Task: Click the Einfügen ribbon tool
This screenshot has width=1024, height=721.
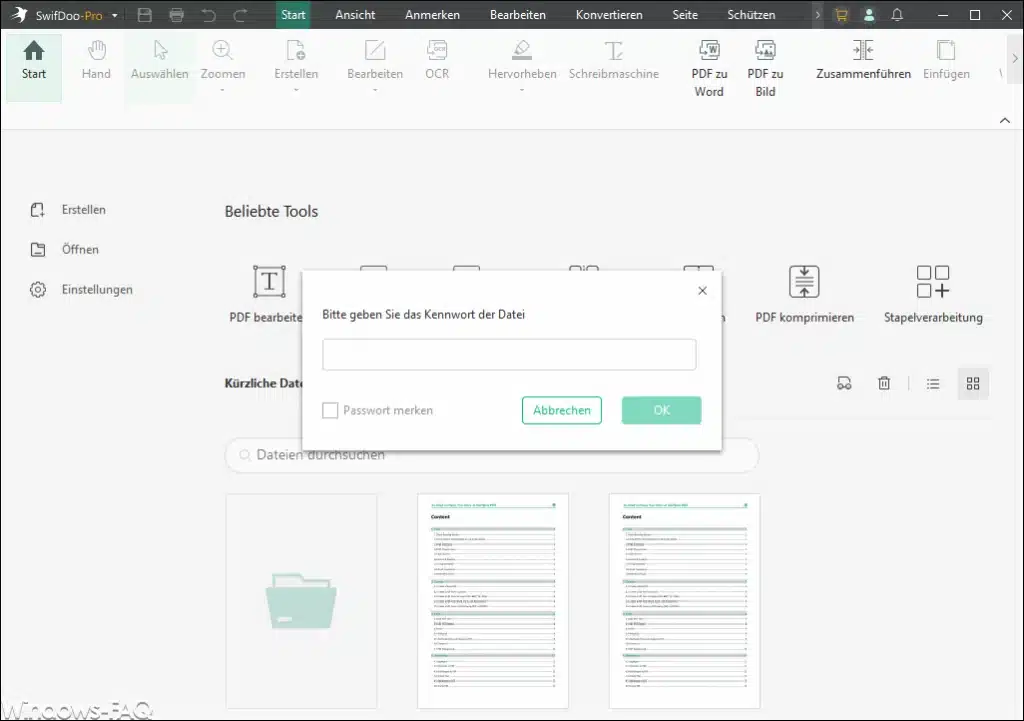Action: (946, 61)
